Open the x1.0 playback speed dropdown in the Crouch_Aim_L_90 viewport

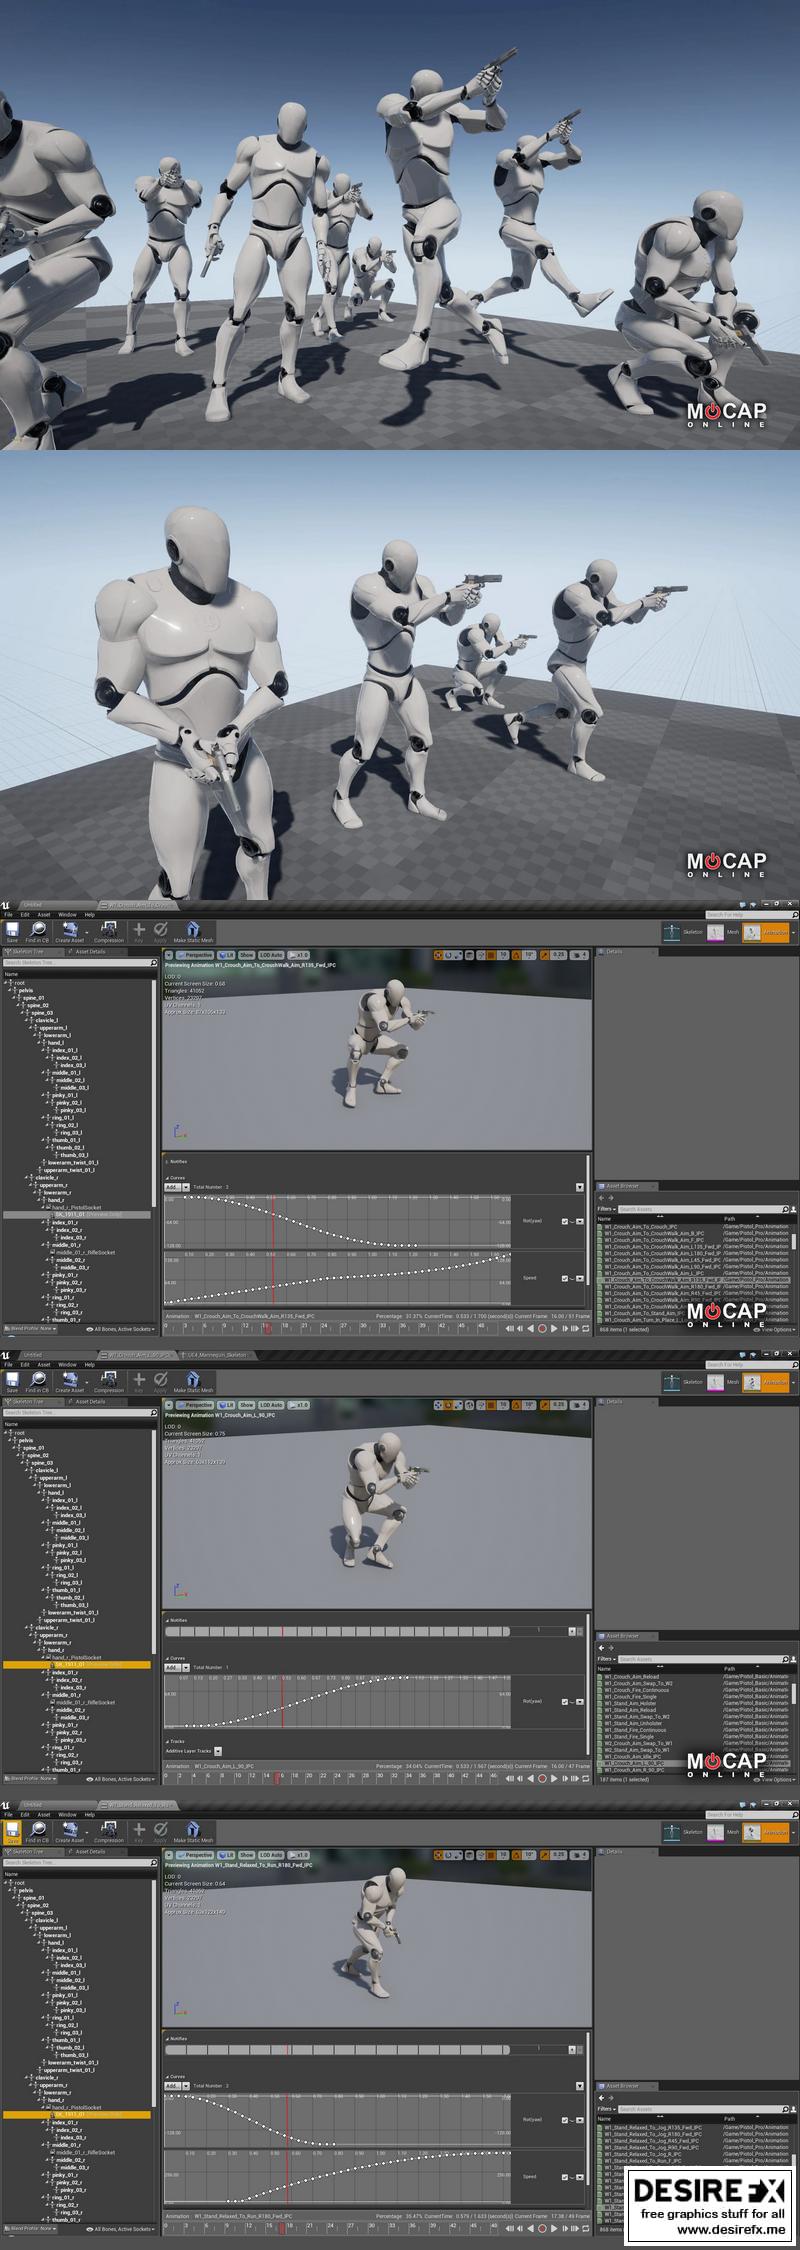(x=300, y=1405)
